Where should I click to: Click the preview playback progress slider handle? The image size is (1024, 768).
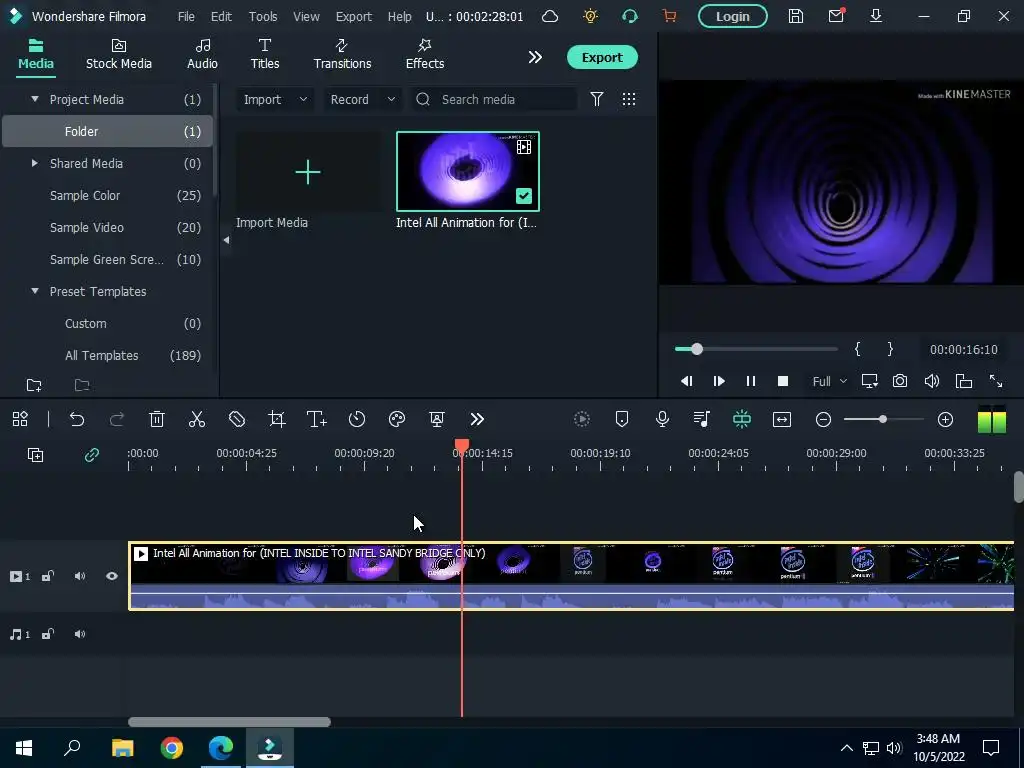point(697,349)
